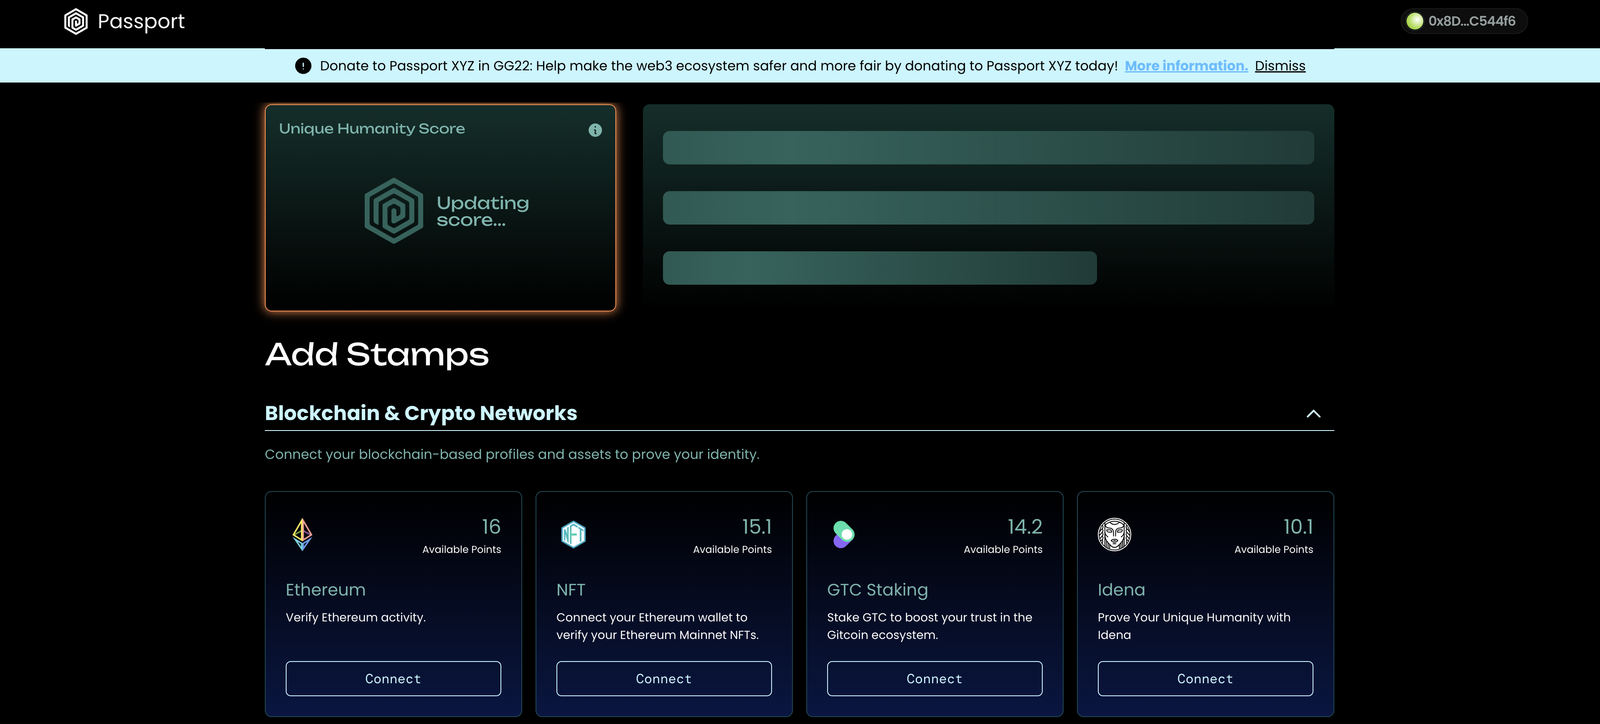Open the wallet address 0x8D...C544f6 button

point(1463,21)
